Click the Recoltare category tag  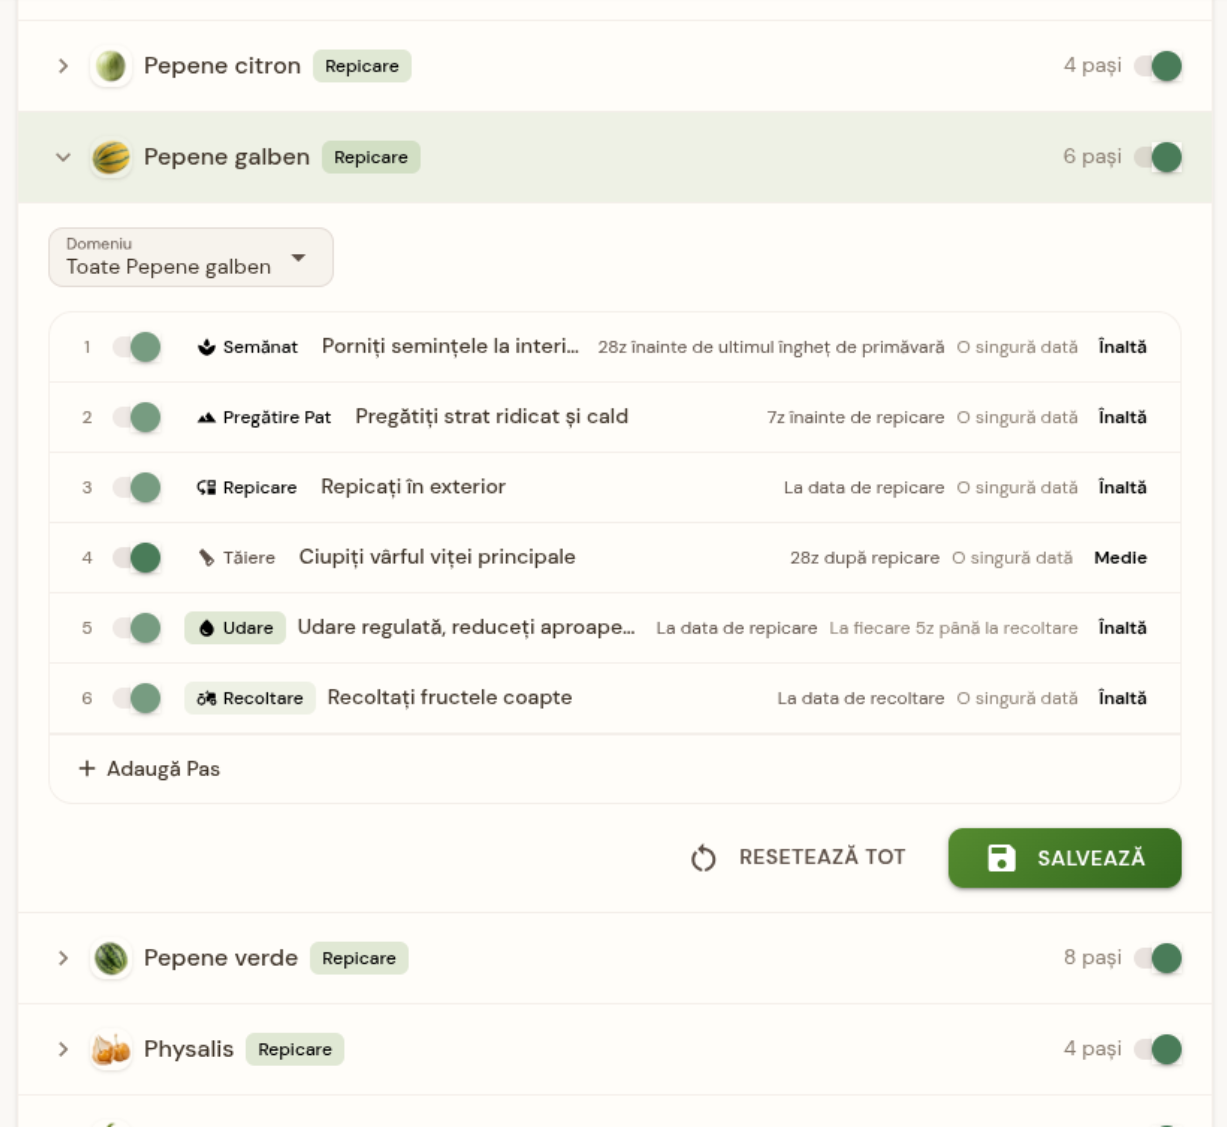pyautogui.click(x=250, y=698)
